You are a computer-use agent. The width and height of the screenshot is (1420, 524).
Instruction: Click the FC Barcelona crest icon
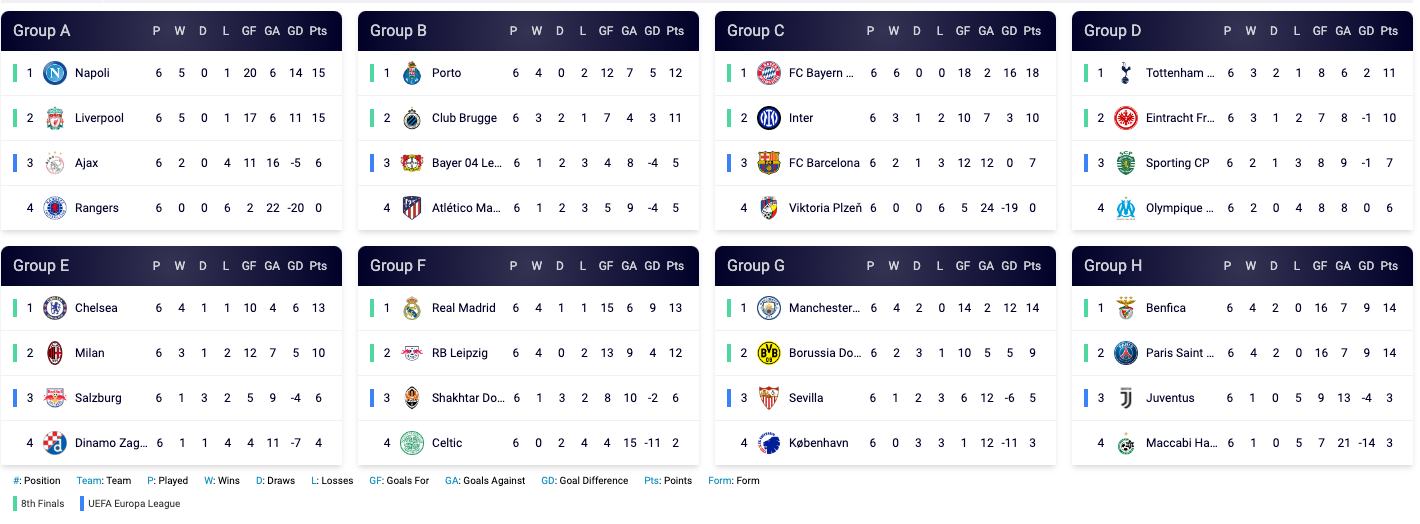pos(769,163)
